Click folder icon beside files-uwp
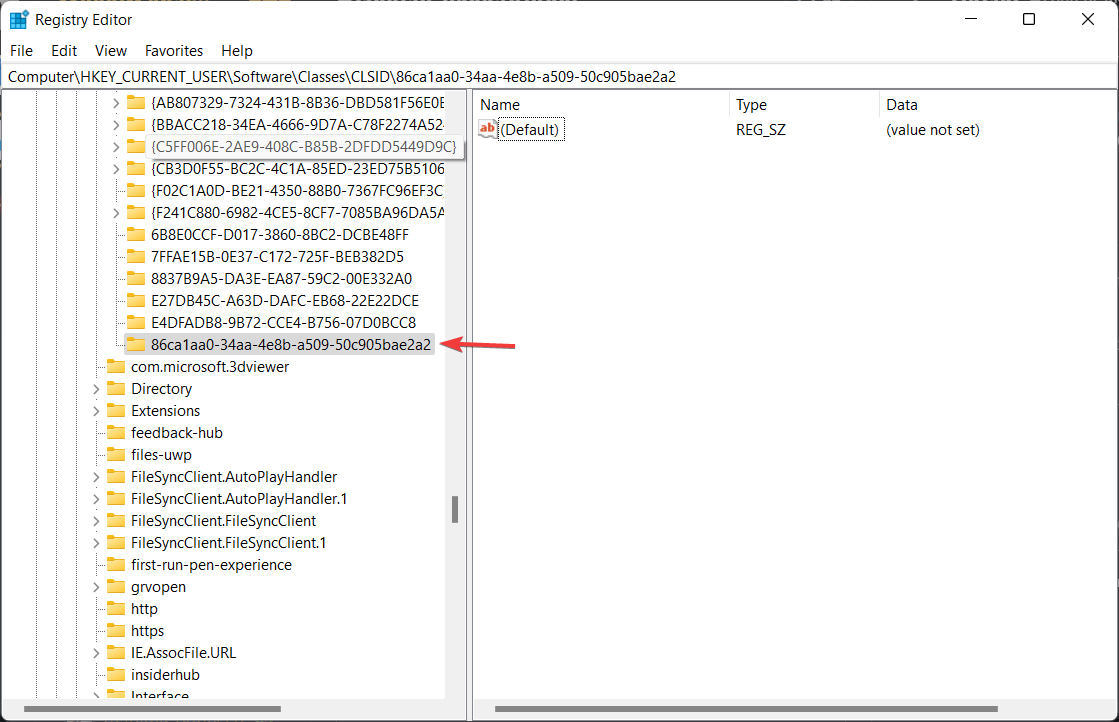Screen dimensions: 1119x722 click(116, 455)
